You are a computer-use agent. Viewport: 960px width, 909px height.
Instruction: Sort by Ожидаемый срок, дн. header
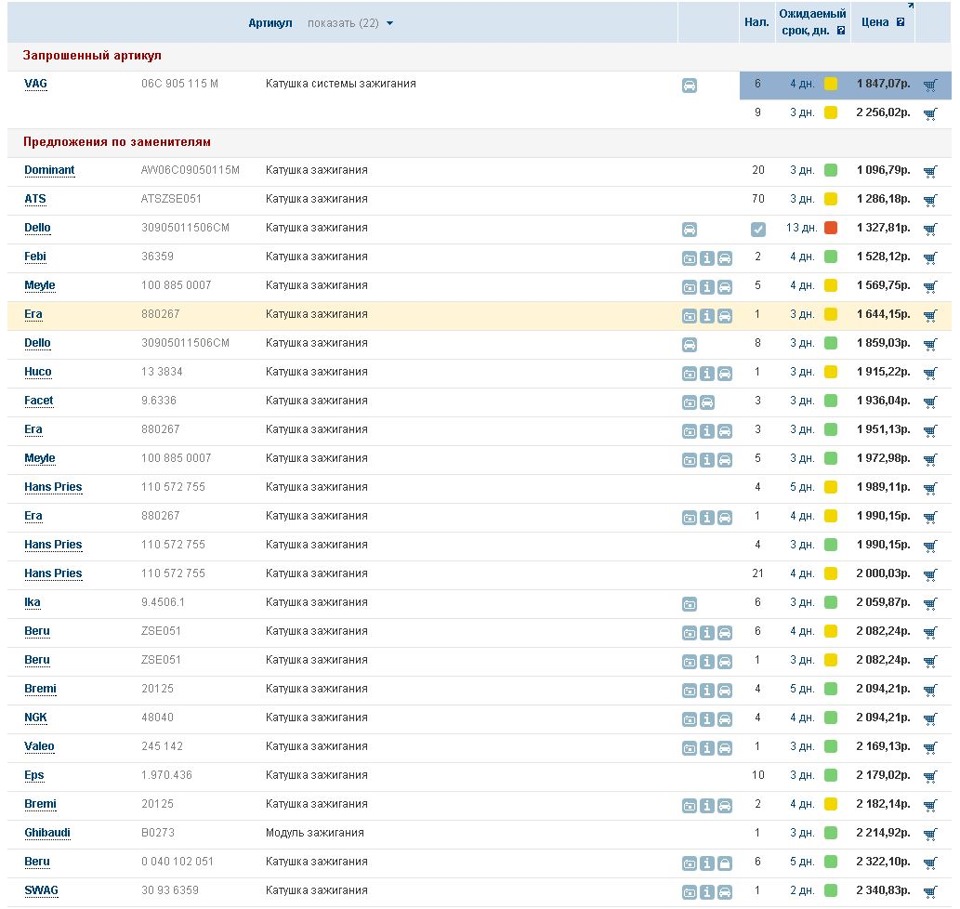(x=812, y=22)
